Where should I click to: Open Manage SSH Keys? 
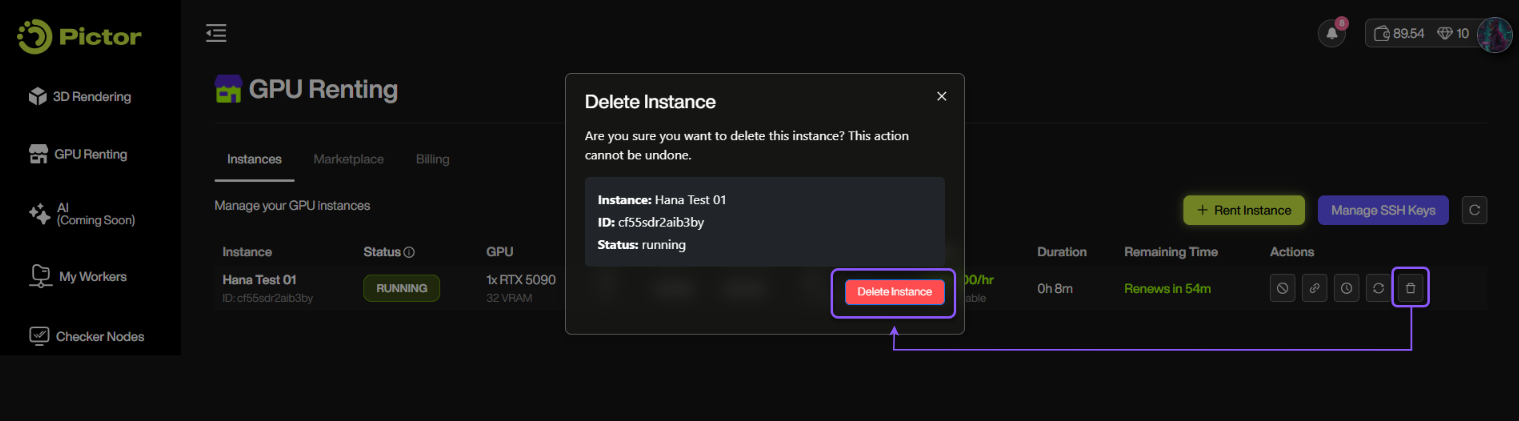point(1382,210)
